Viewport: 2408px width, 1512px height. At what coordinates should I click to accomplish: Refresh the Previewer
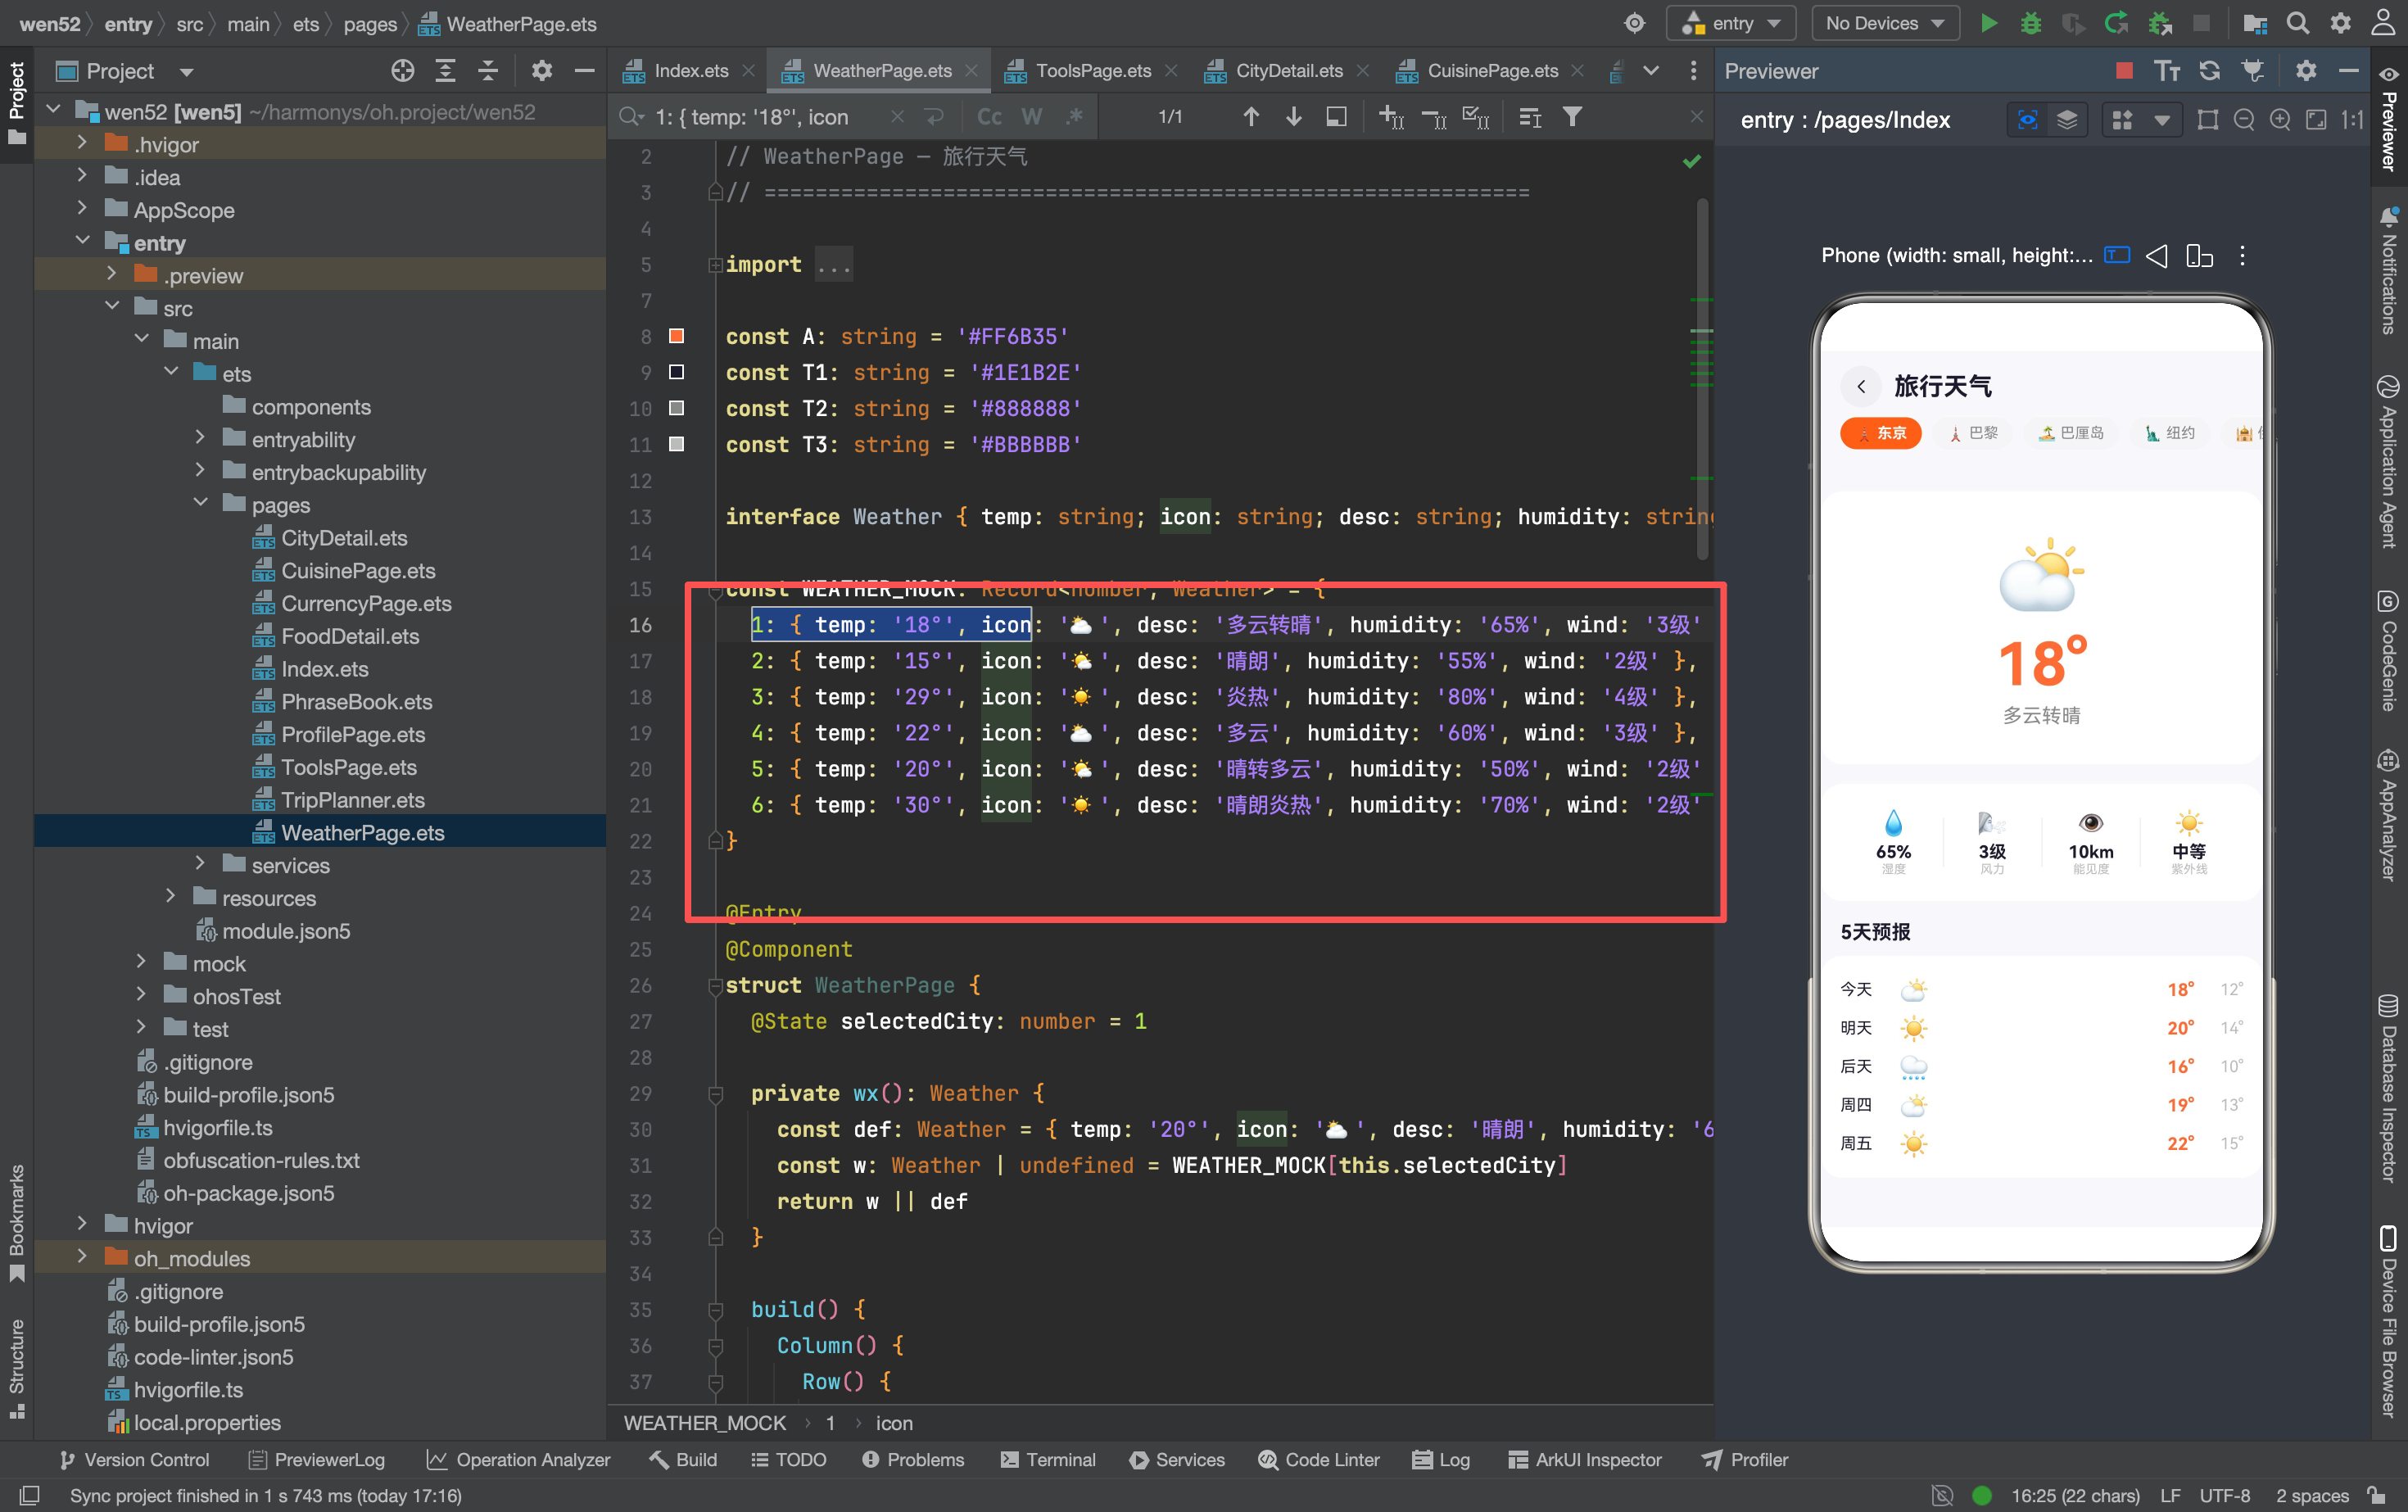click(2210, 70)
